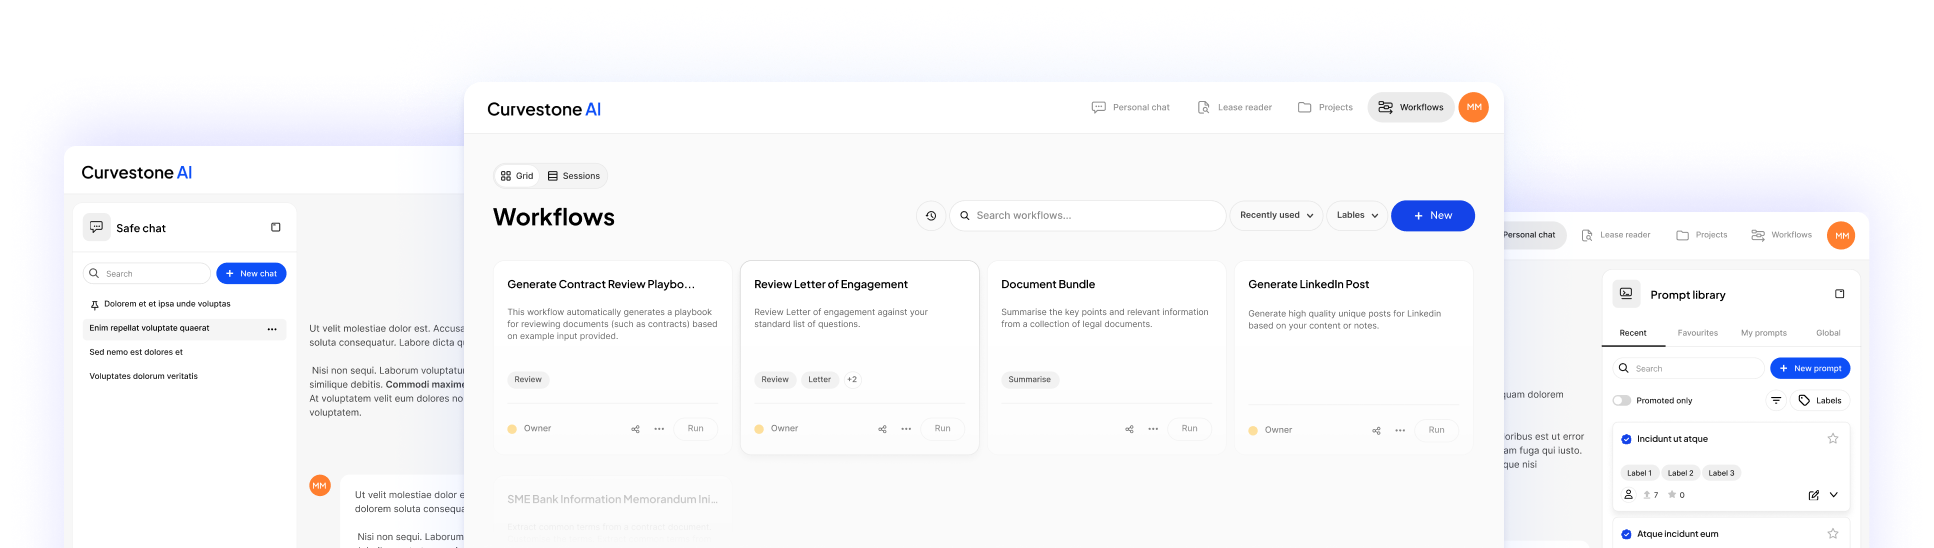Click share icon on Generate Contract Review card
The width and height of the screenshot is (1934, 548).
(635, 429)
